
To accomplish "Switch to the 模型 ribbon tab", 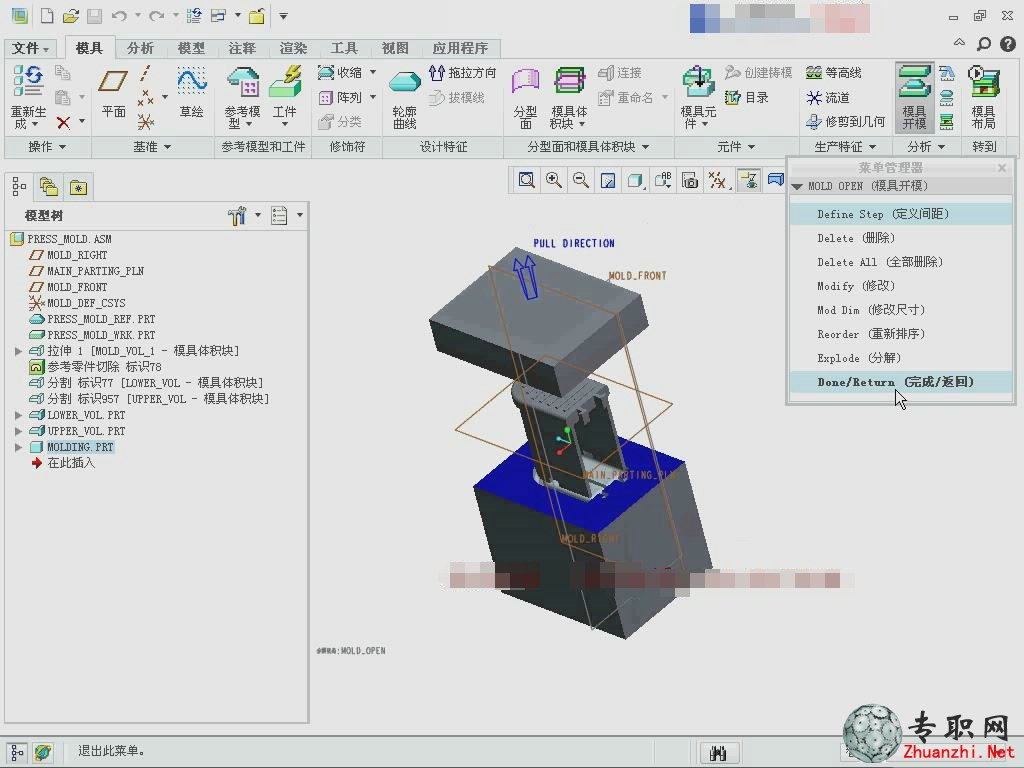I will [191, 48].
